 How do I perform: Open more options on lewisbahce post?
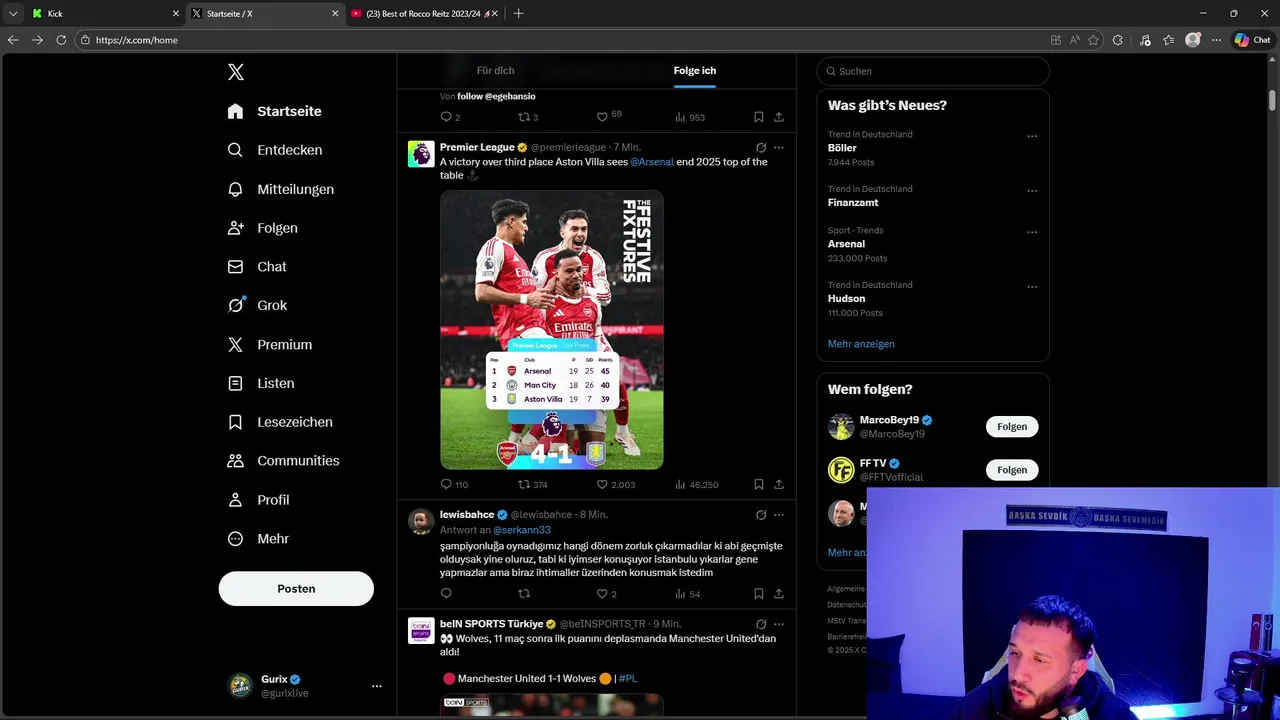coord(779,515)
